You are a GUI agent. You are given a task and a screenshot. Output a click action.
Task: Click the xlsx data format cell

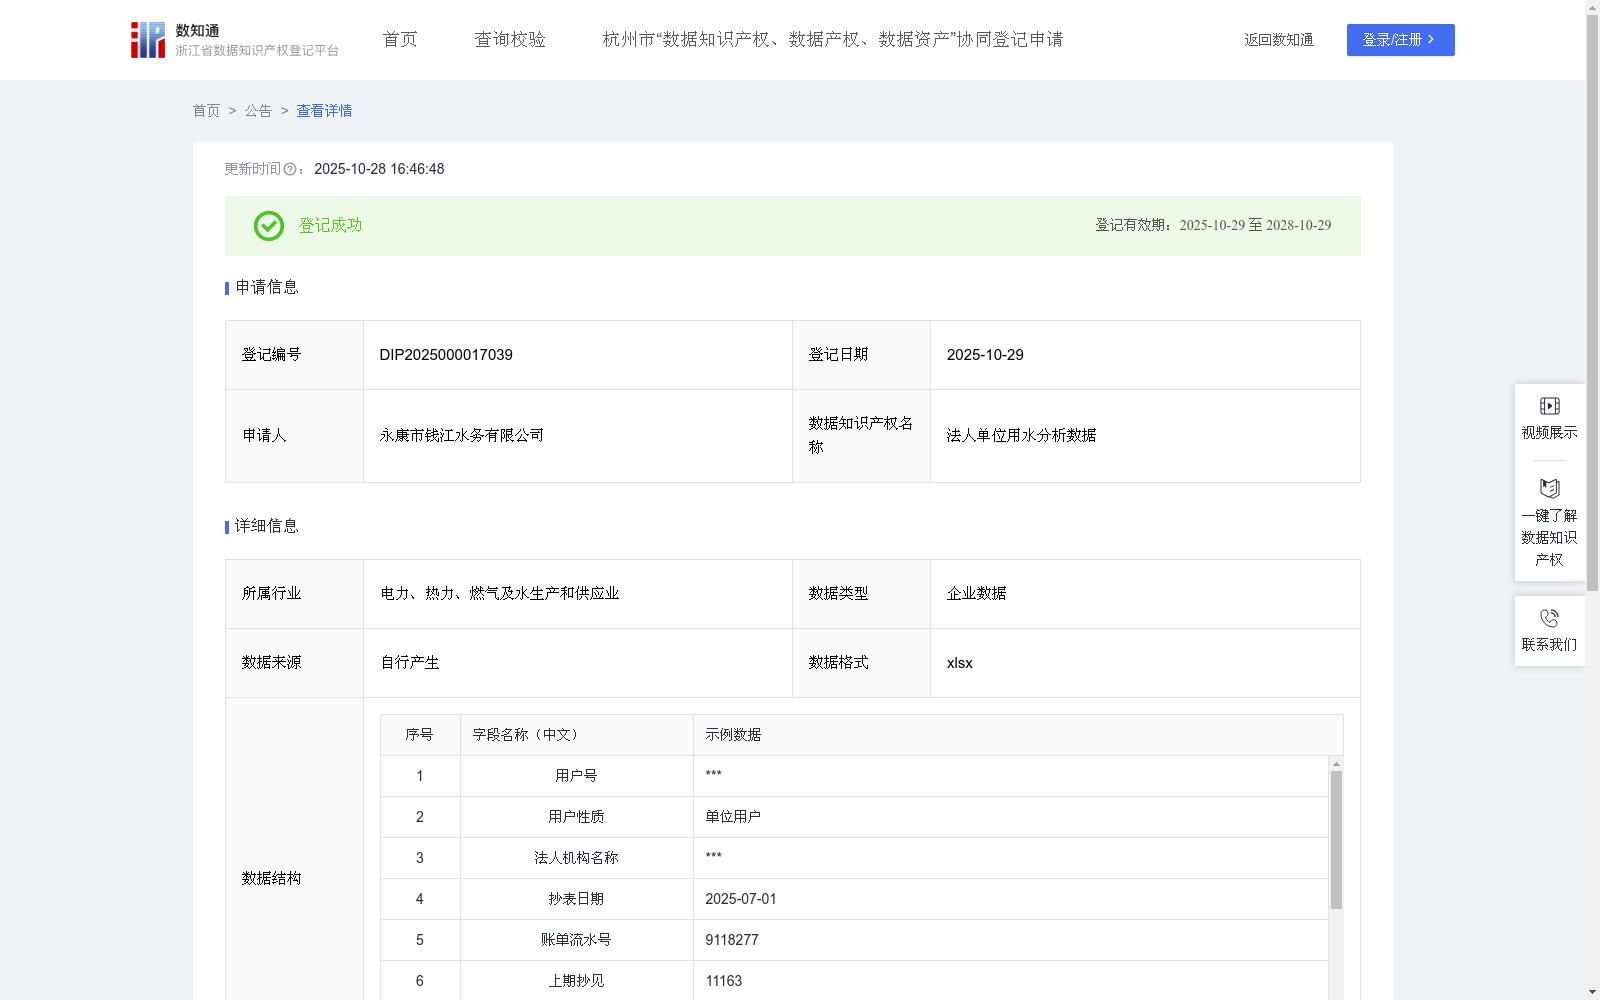pos(1145,663)
